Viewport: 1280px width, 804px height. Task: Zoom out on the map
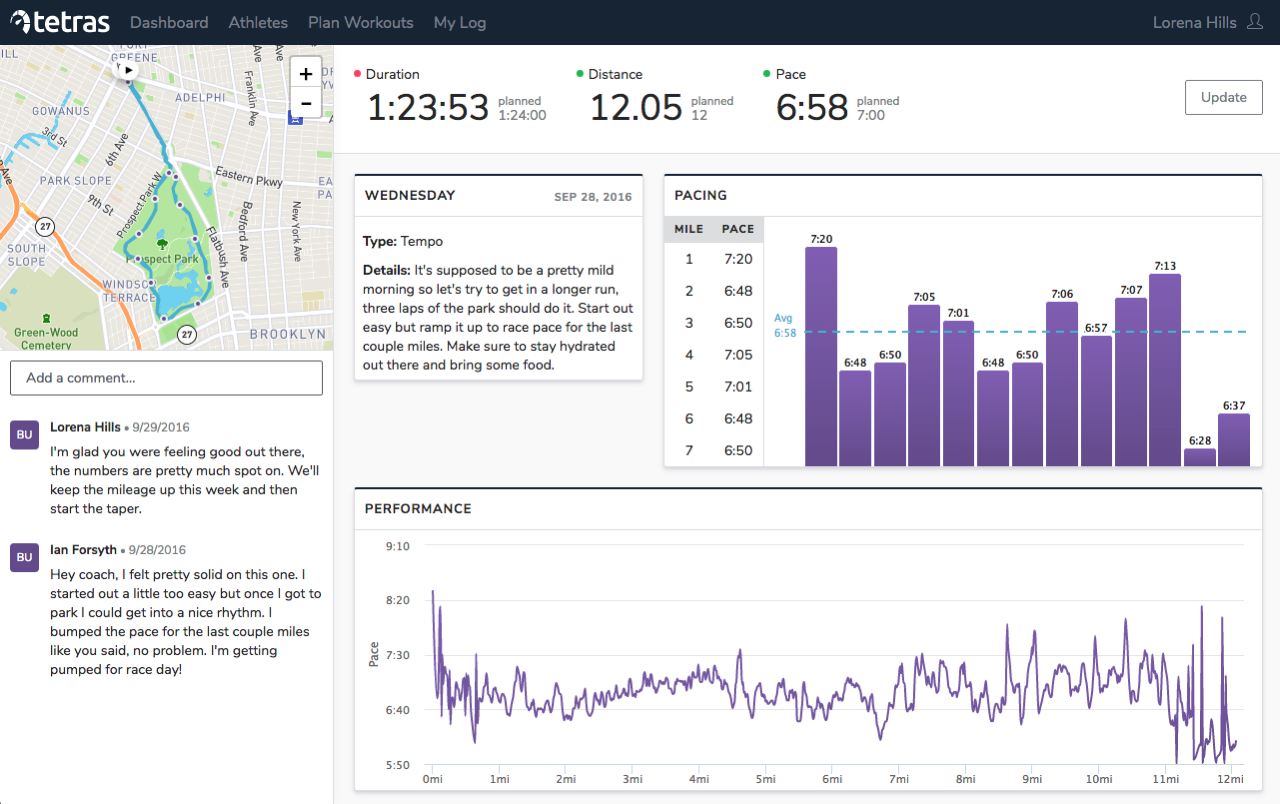[306, 103]
